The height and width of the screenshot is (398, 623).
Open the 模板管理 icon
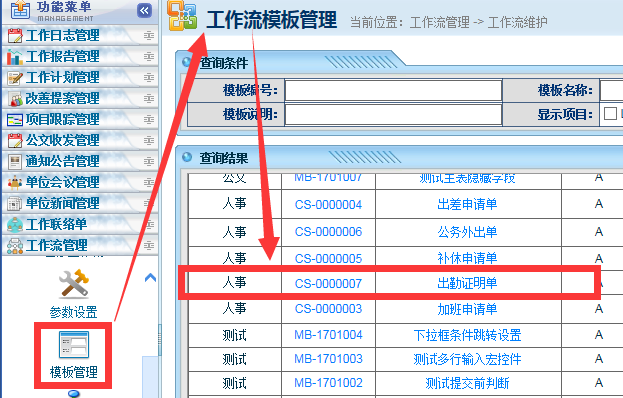point(74,345)
